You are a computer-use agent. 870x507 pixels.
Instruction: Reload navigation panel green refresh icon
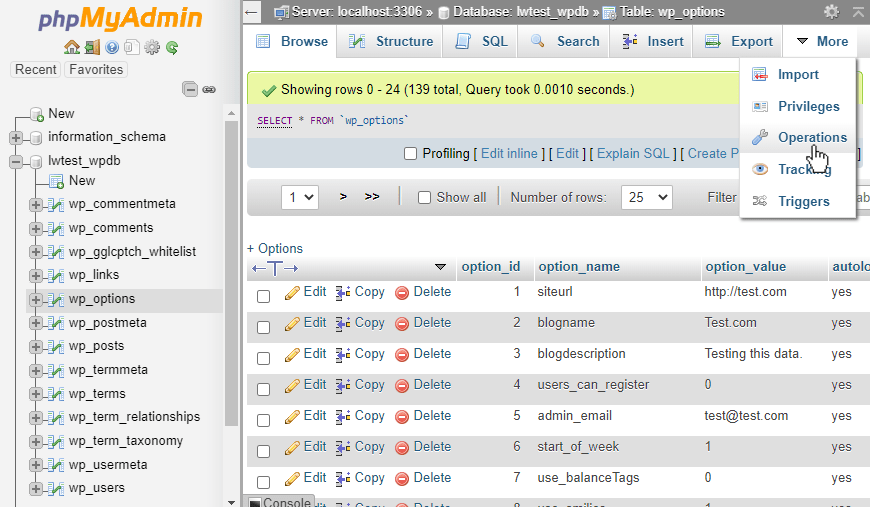pyautogui.click(x=172, y=48)
